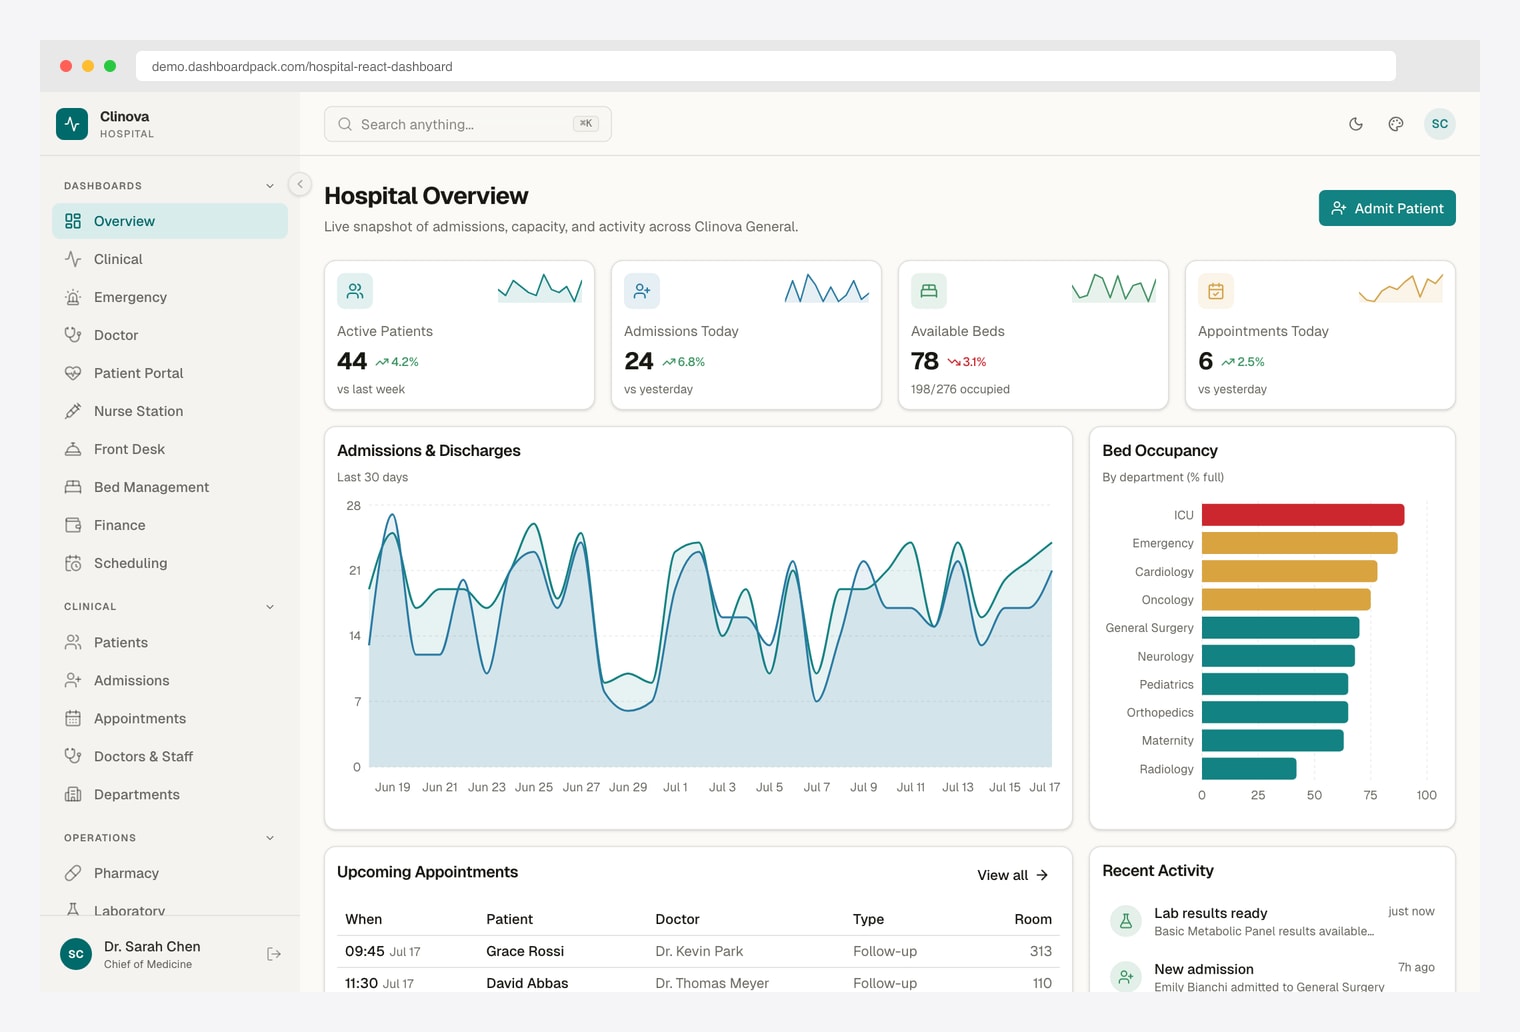
Task: Click the Finance wallet icon
Action: (73, 525)
